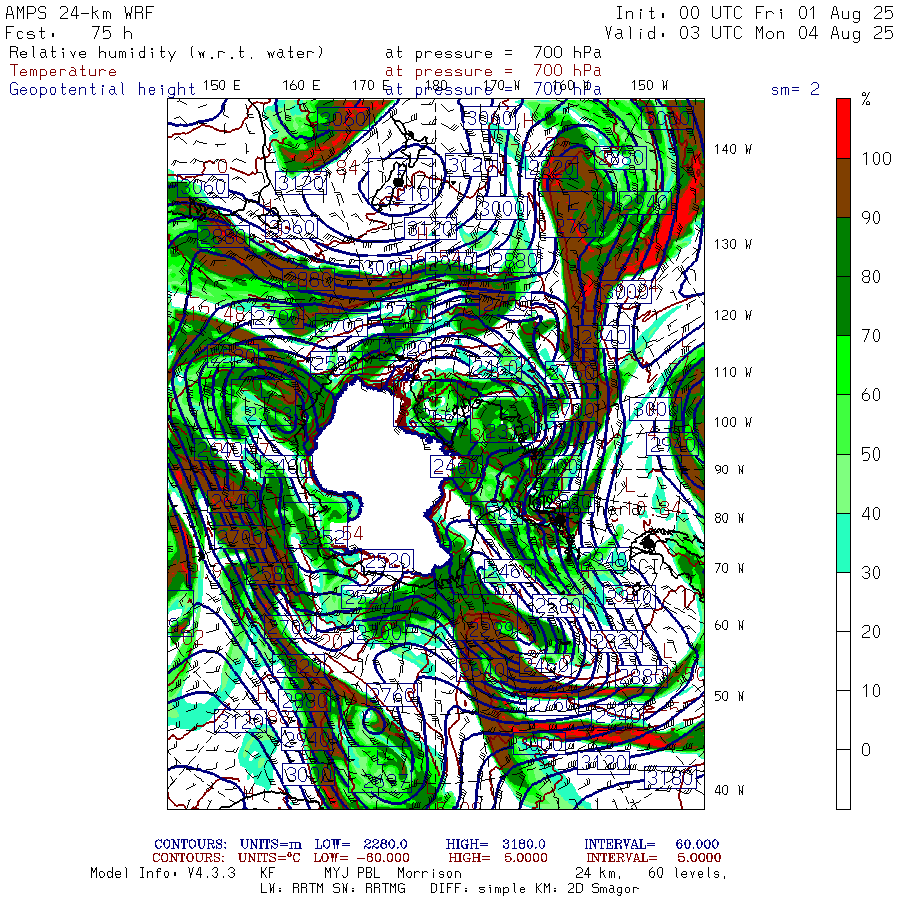Click the '30' colorbar tick label
The width and height of the screenshot is (900, 900).
[x=871, y=572]
